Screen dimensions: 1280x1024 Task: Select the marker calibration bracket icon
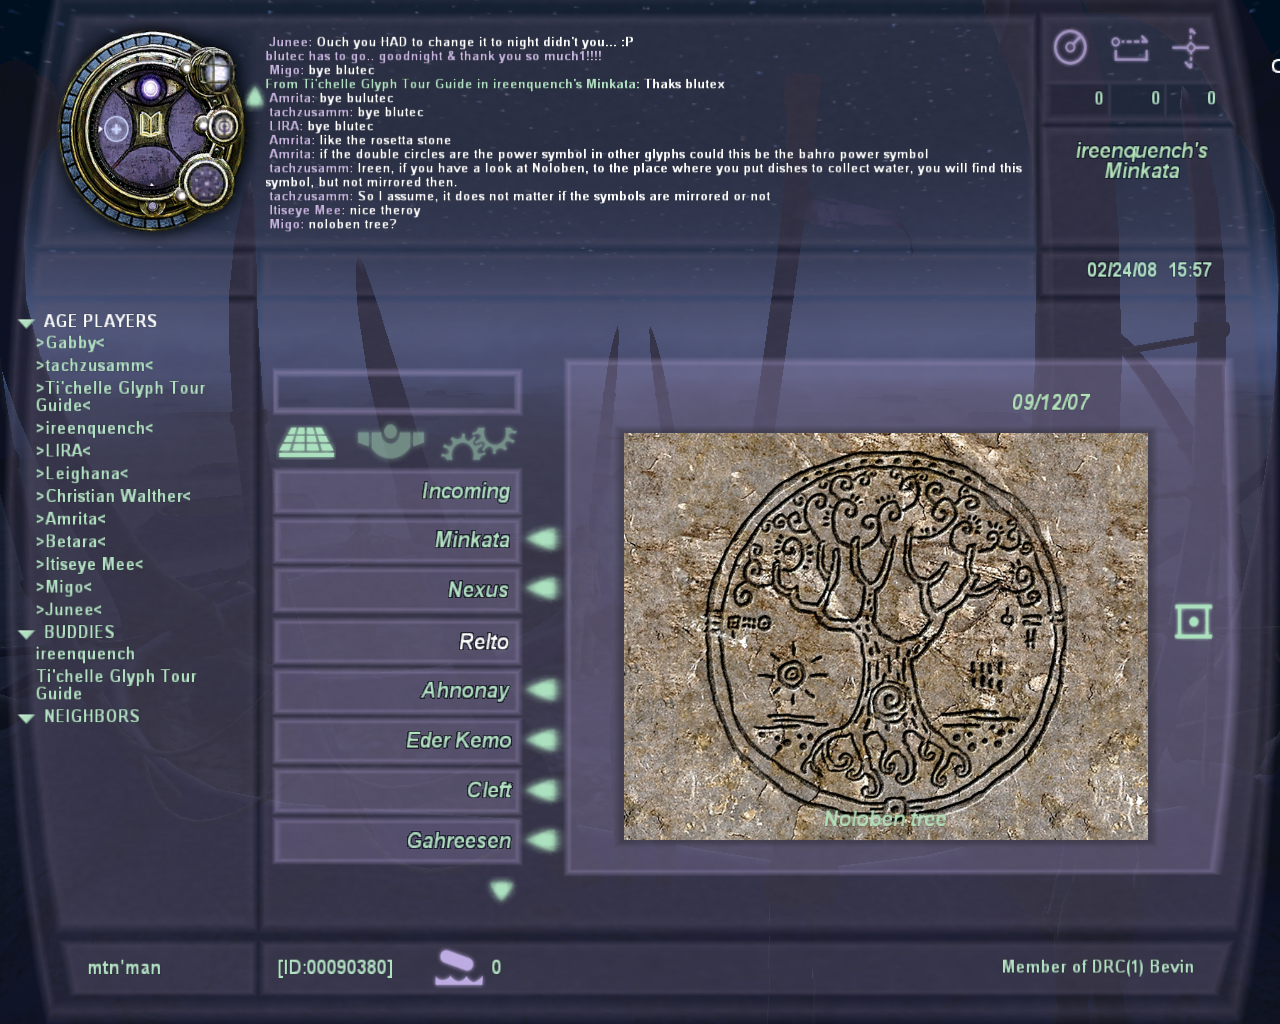click(x=1130, y=47)
